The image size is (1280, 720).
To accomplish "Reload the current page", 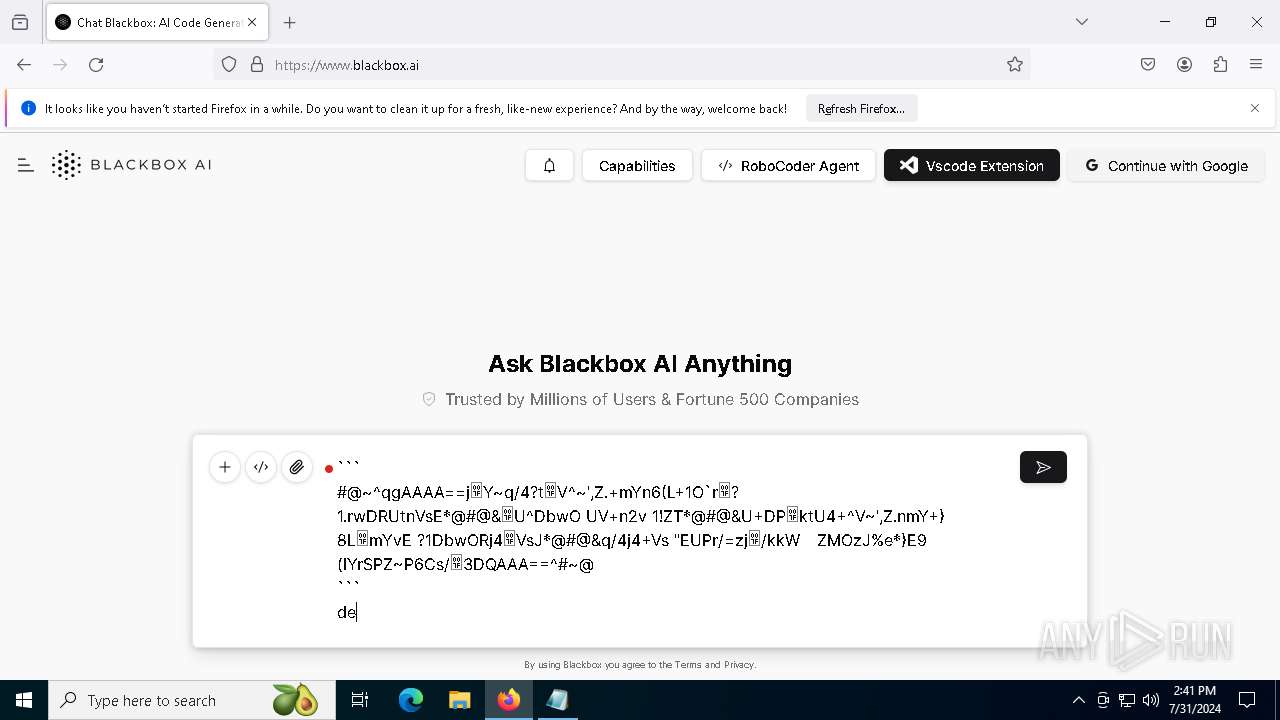I will 96,65.
